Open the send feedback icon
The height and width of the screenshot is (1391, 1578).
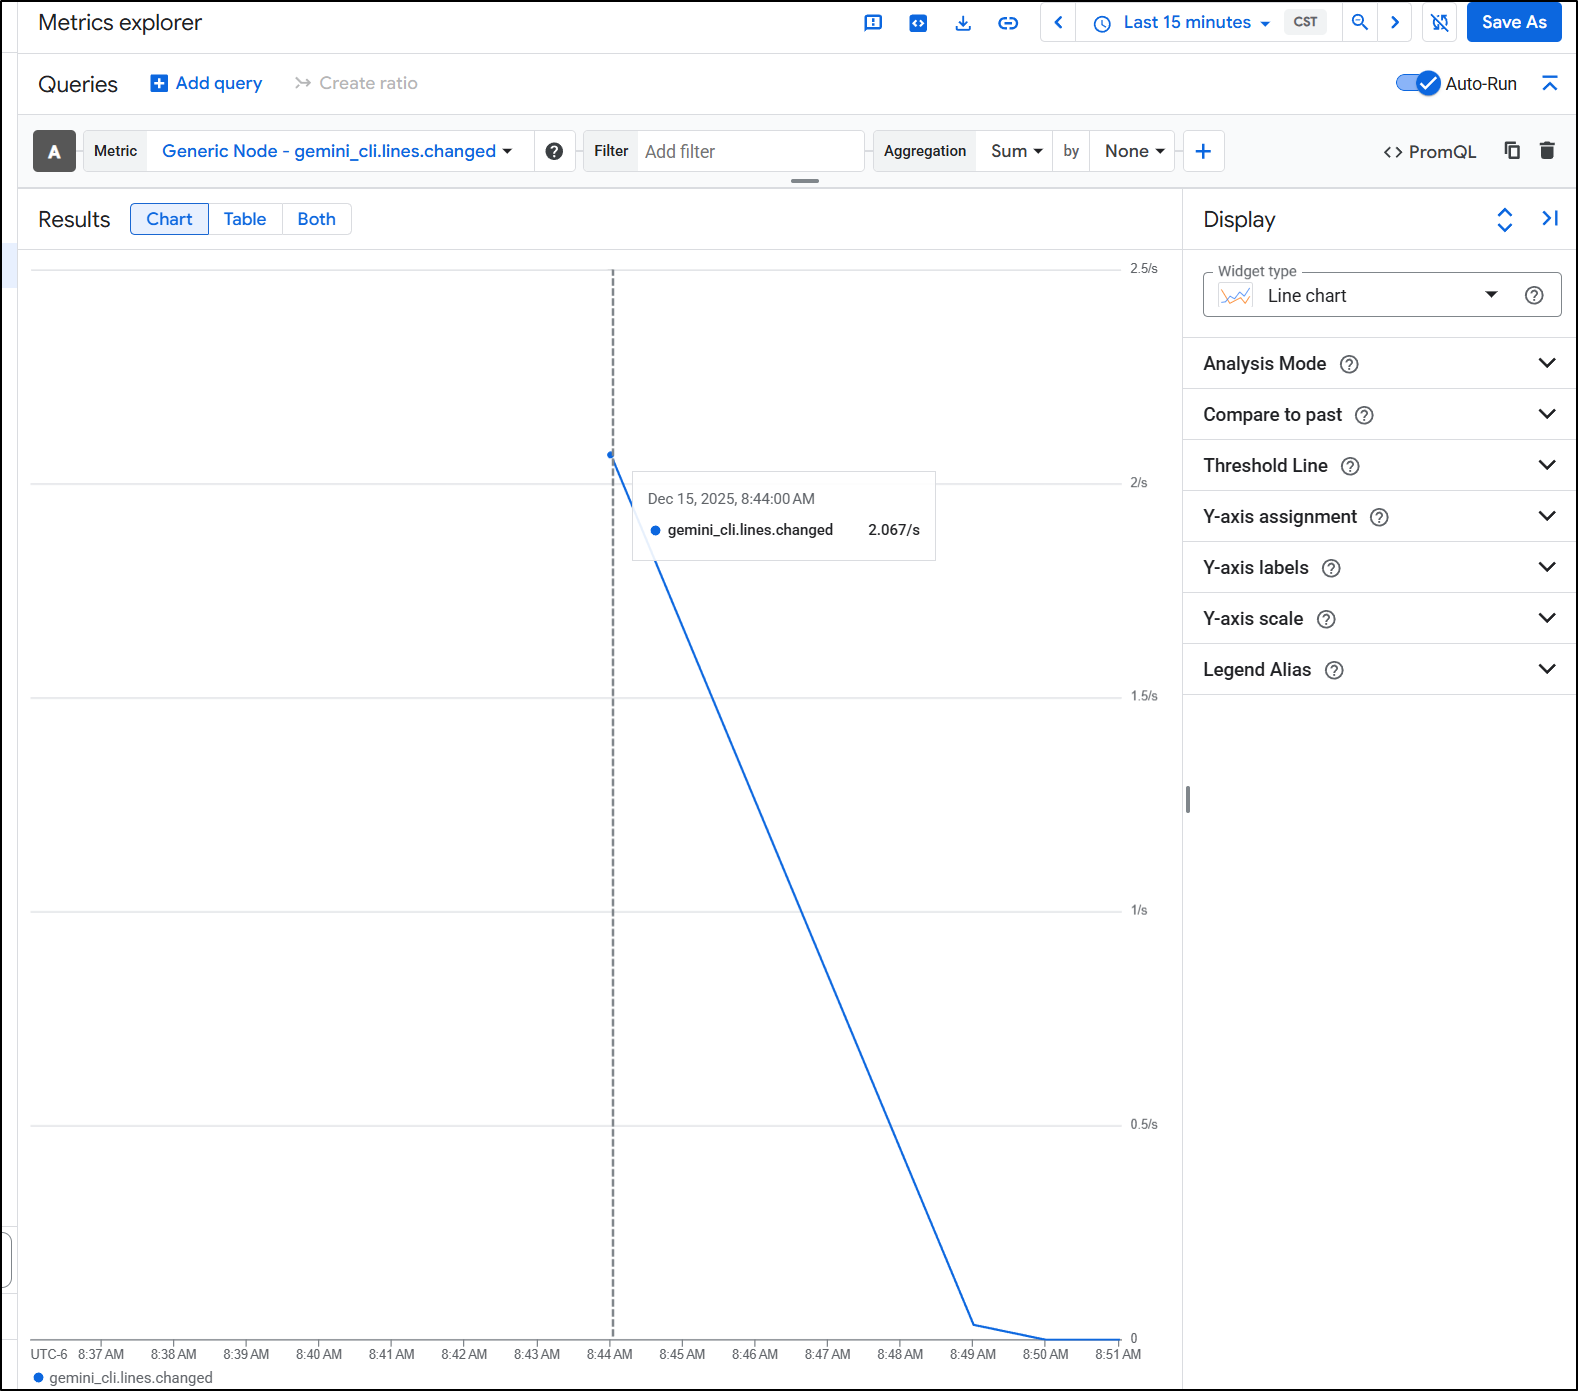click(x=873, y=23)
